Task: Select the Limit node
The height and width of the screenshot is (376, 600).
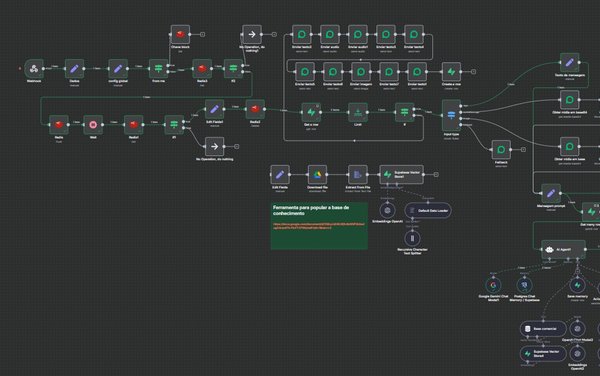Action: pos(358,112)
